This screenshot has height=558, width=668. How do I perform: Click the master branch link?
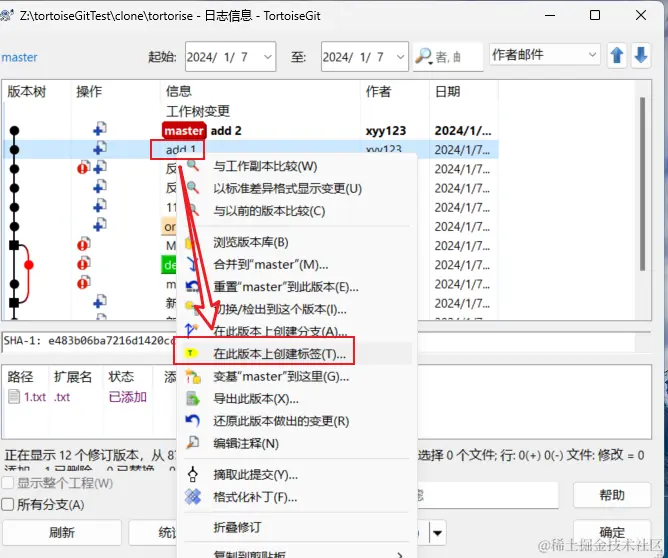tap(20, 57)
